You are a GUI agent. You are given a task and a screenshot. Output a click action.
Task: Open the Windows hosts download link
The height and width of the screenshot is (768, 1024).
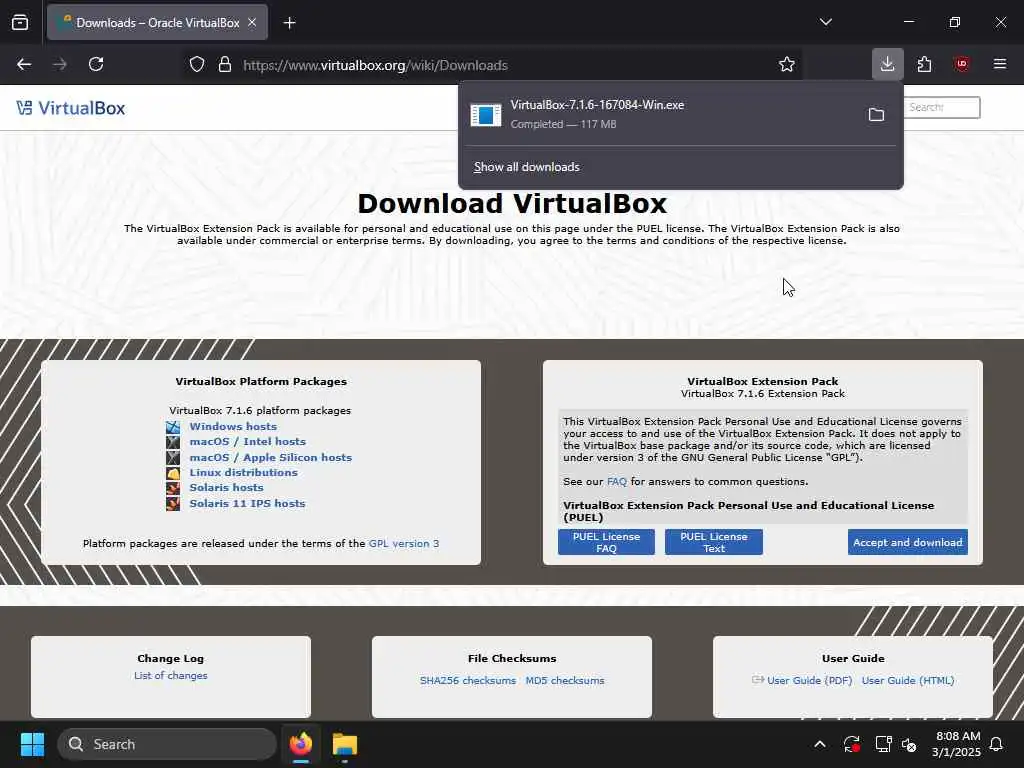[233, 426]
